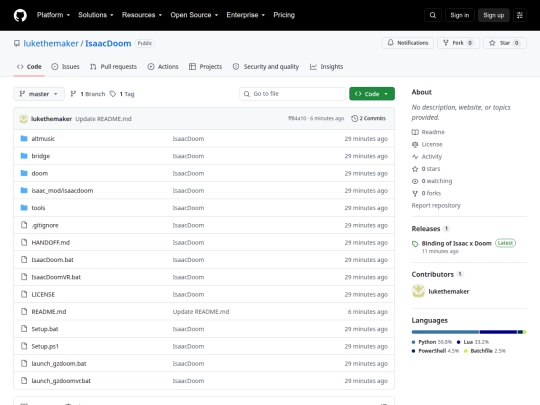
Task: Click the Notifications bell button
Action: pos(407,43)
